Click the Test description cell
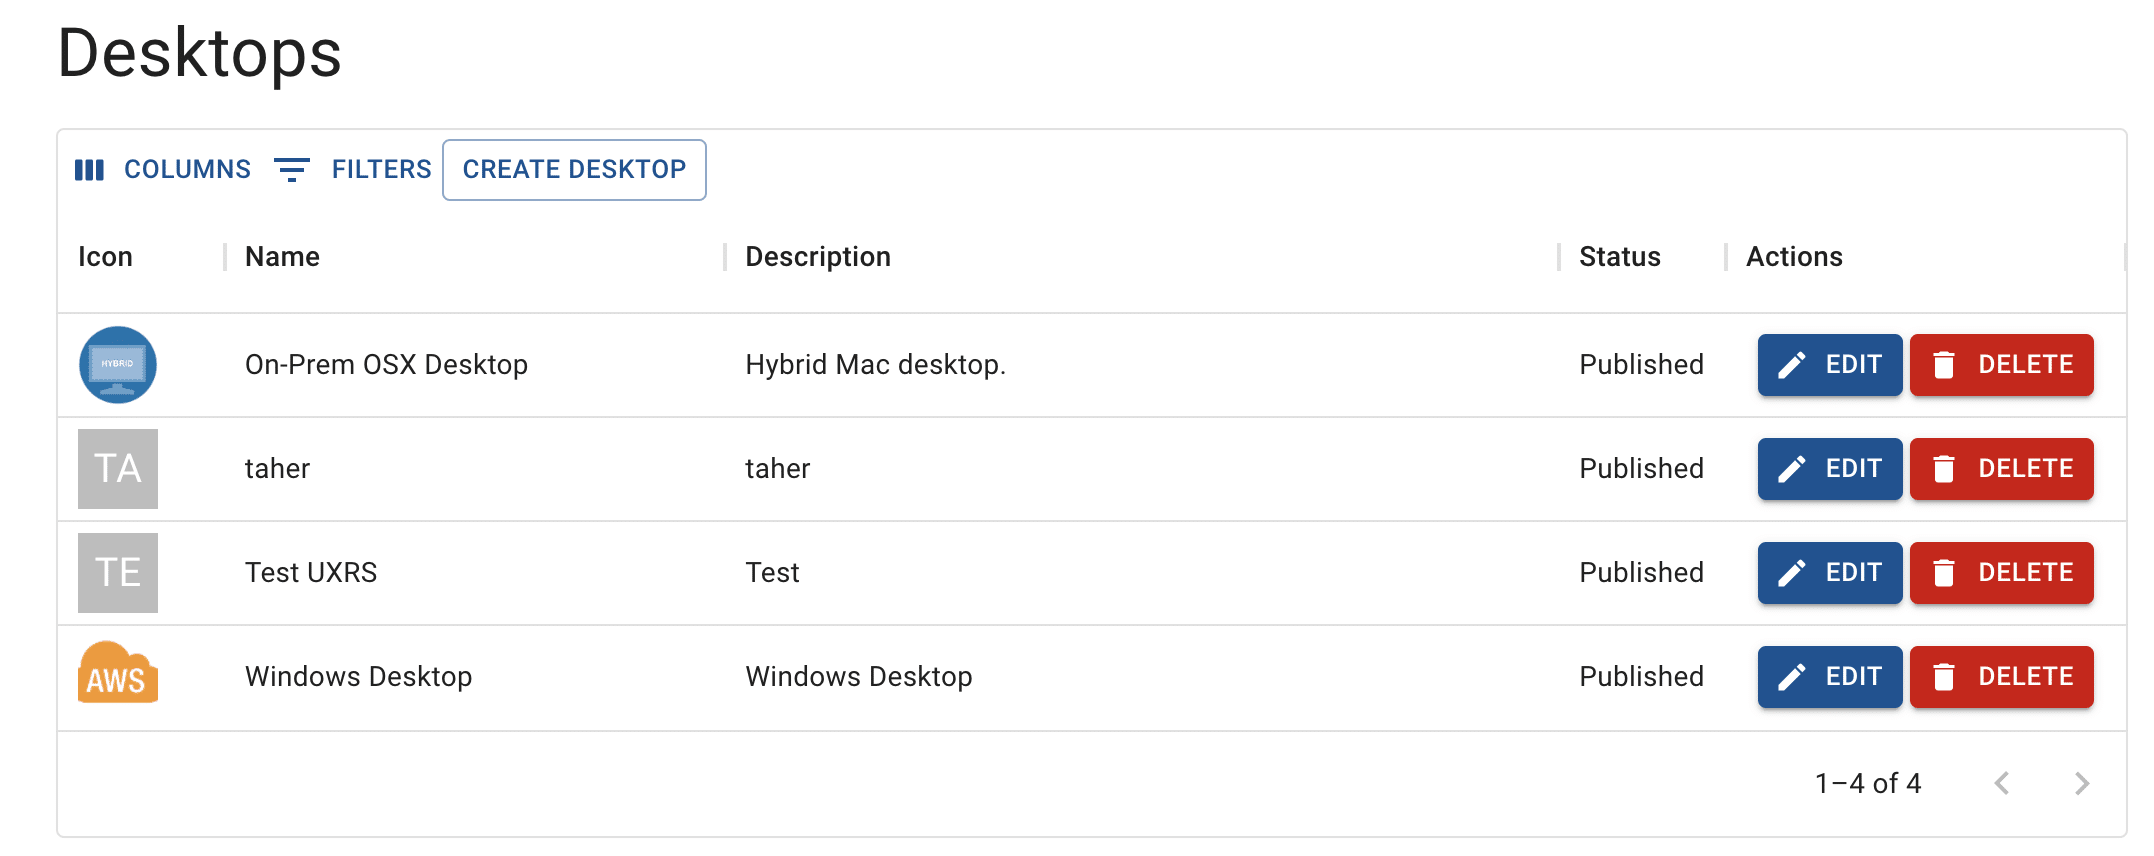 772,573
